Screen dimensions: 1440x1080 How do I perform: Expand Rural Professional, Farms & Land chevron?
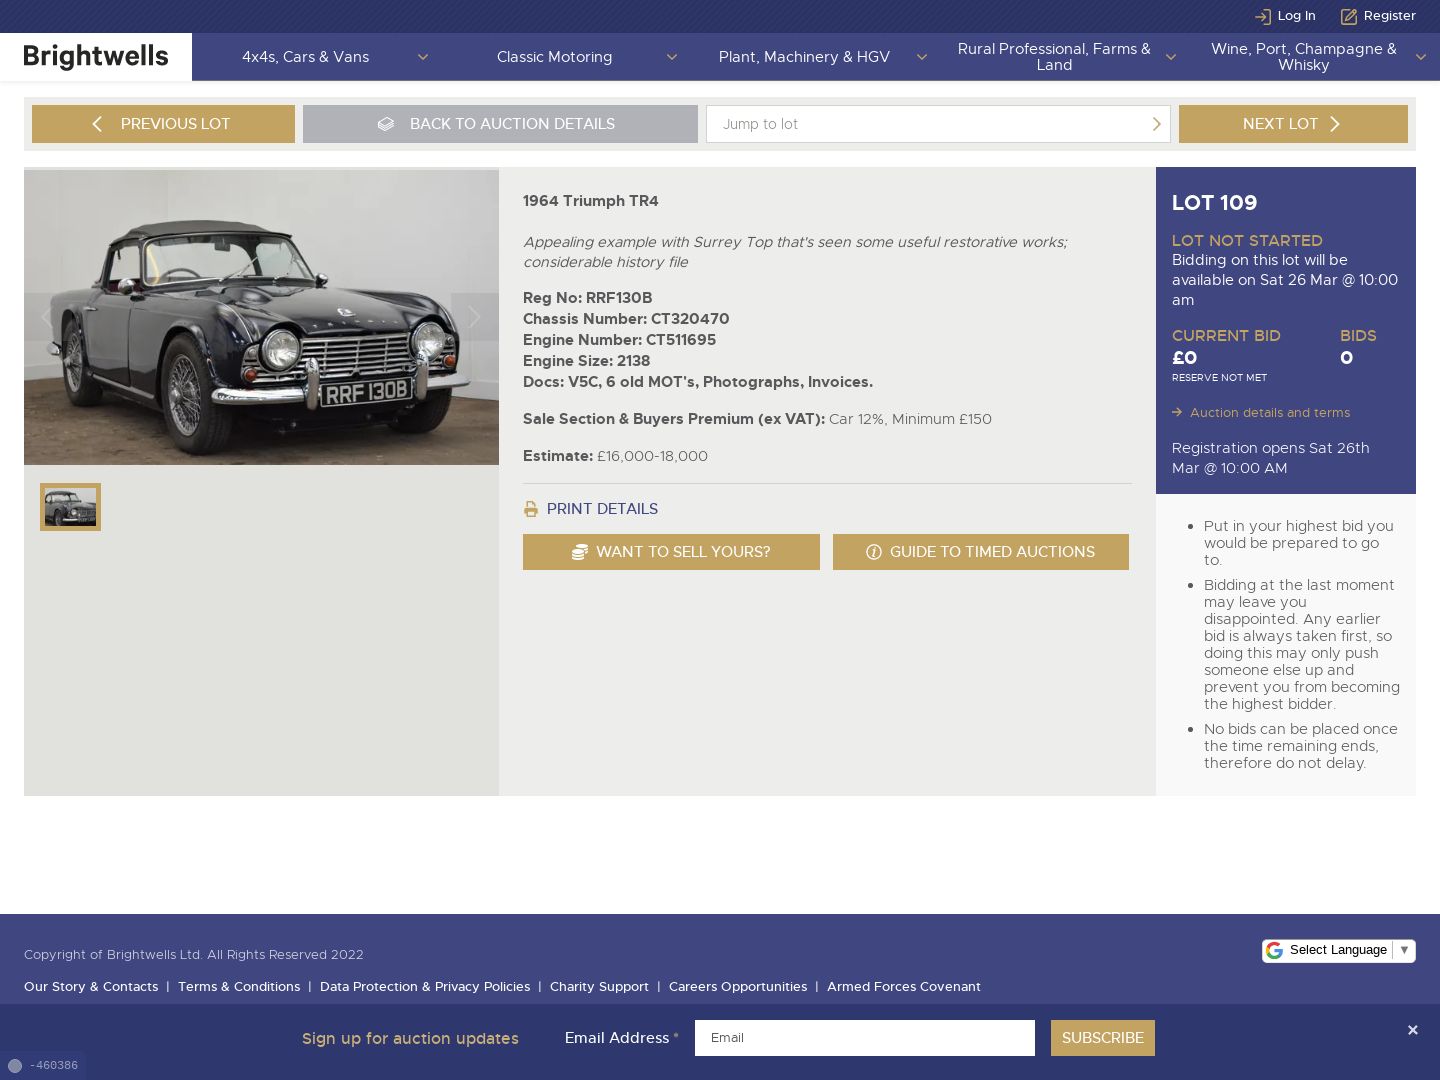(1171, 57)
